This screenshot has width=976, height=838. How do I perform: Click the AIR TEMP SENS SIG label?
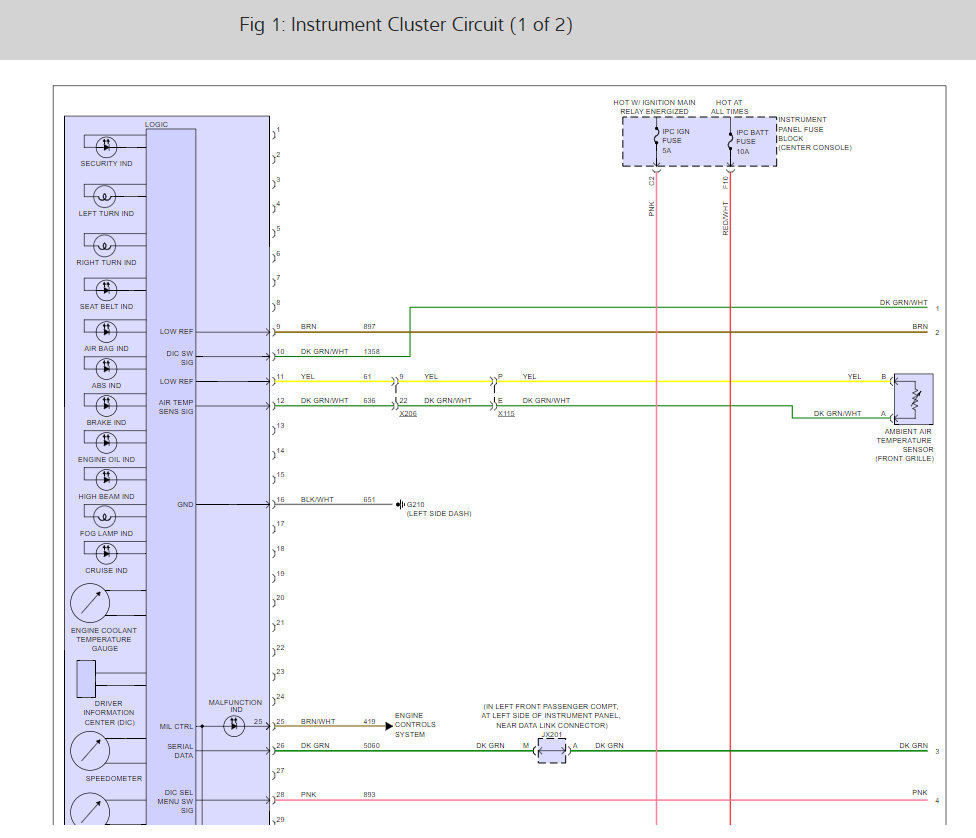coord(176,407)
